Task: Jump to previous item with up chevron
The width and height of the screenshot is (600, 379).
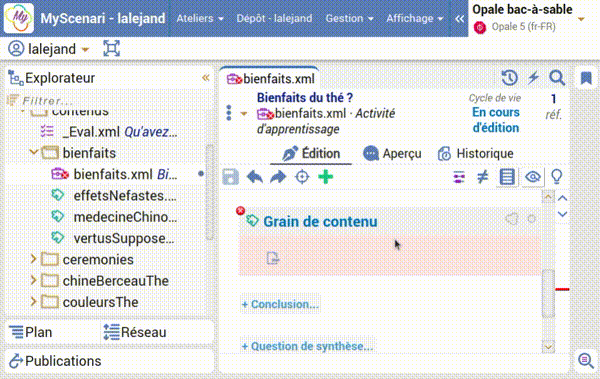Action: [x=562, y=198]
